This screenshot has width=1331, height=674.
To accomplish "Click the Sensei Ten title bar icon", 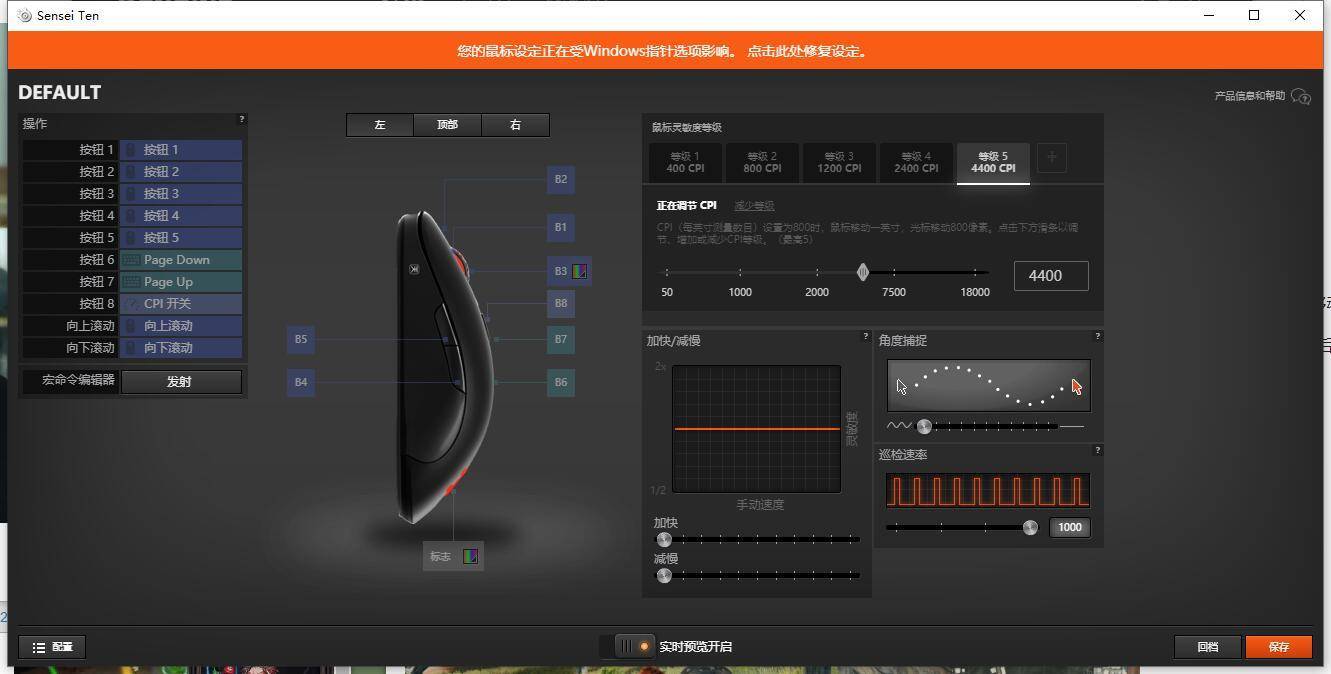I will point(25,16).
